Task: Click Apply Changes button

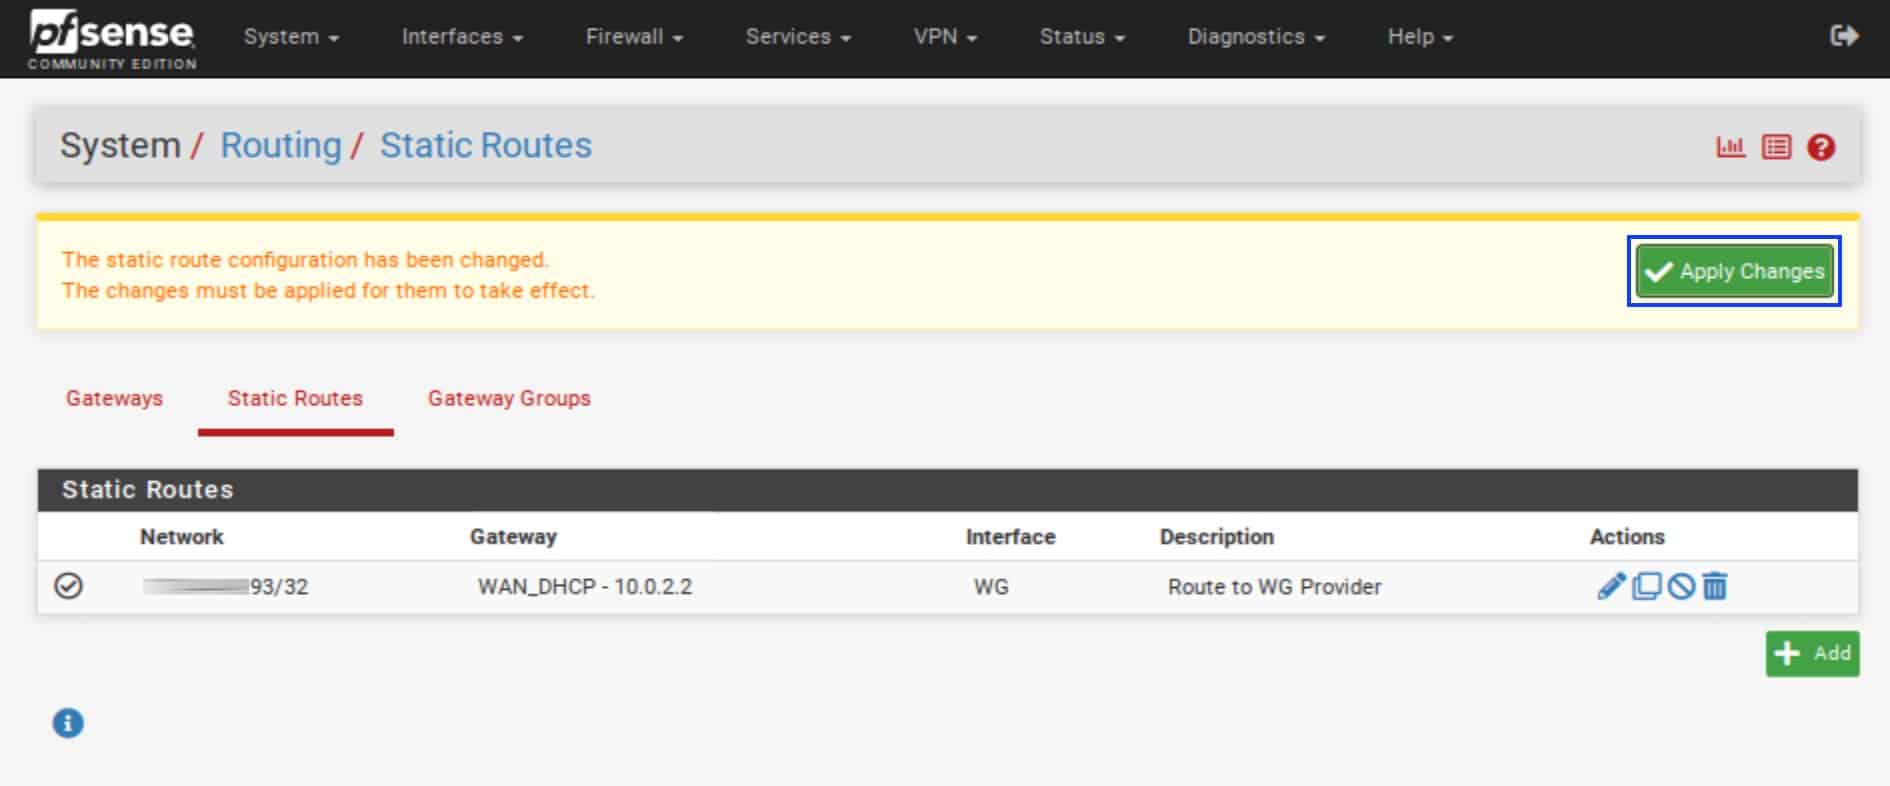Action: [1735, 271]
